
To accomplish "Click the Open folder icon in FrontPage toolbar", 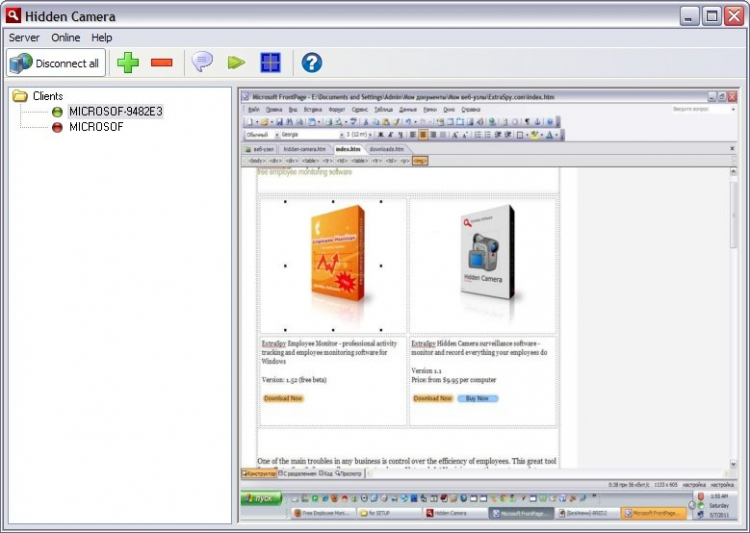I will click(265, 122).
